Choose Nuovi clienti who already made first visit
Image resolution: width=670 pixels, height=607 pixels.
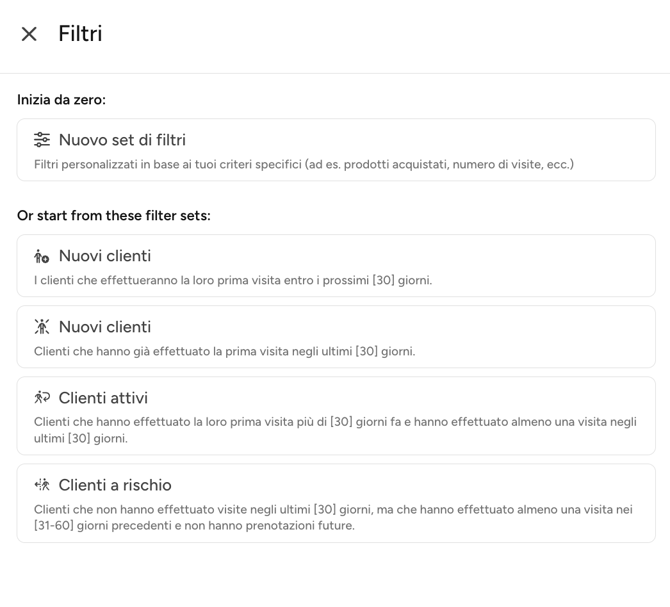(105, 327)
